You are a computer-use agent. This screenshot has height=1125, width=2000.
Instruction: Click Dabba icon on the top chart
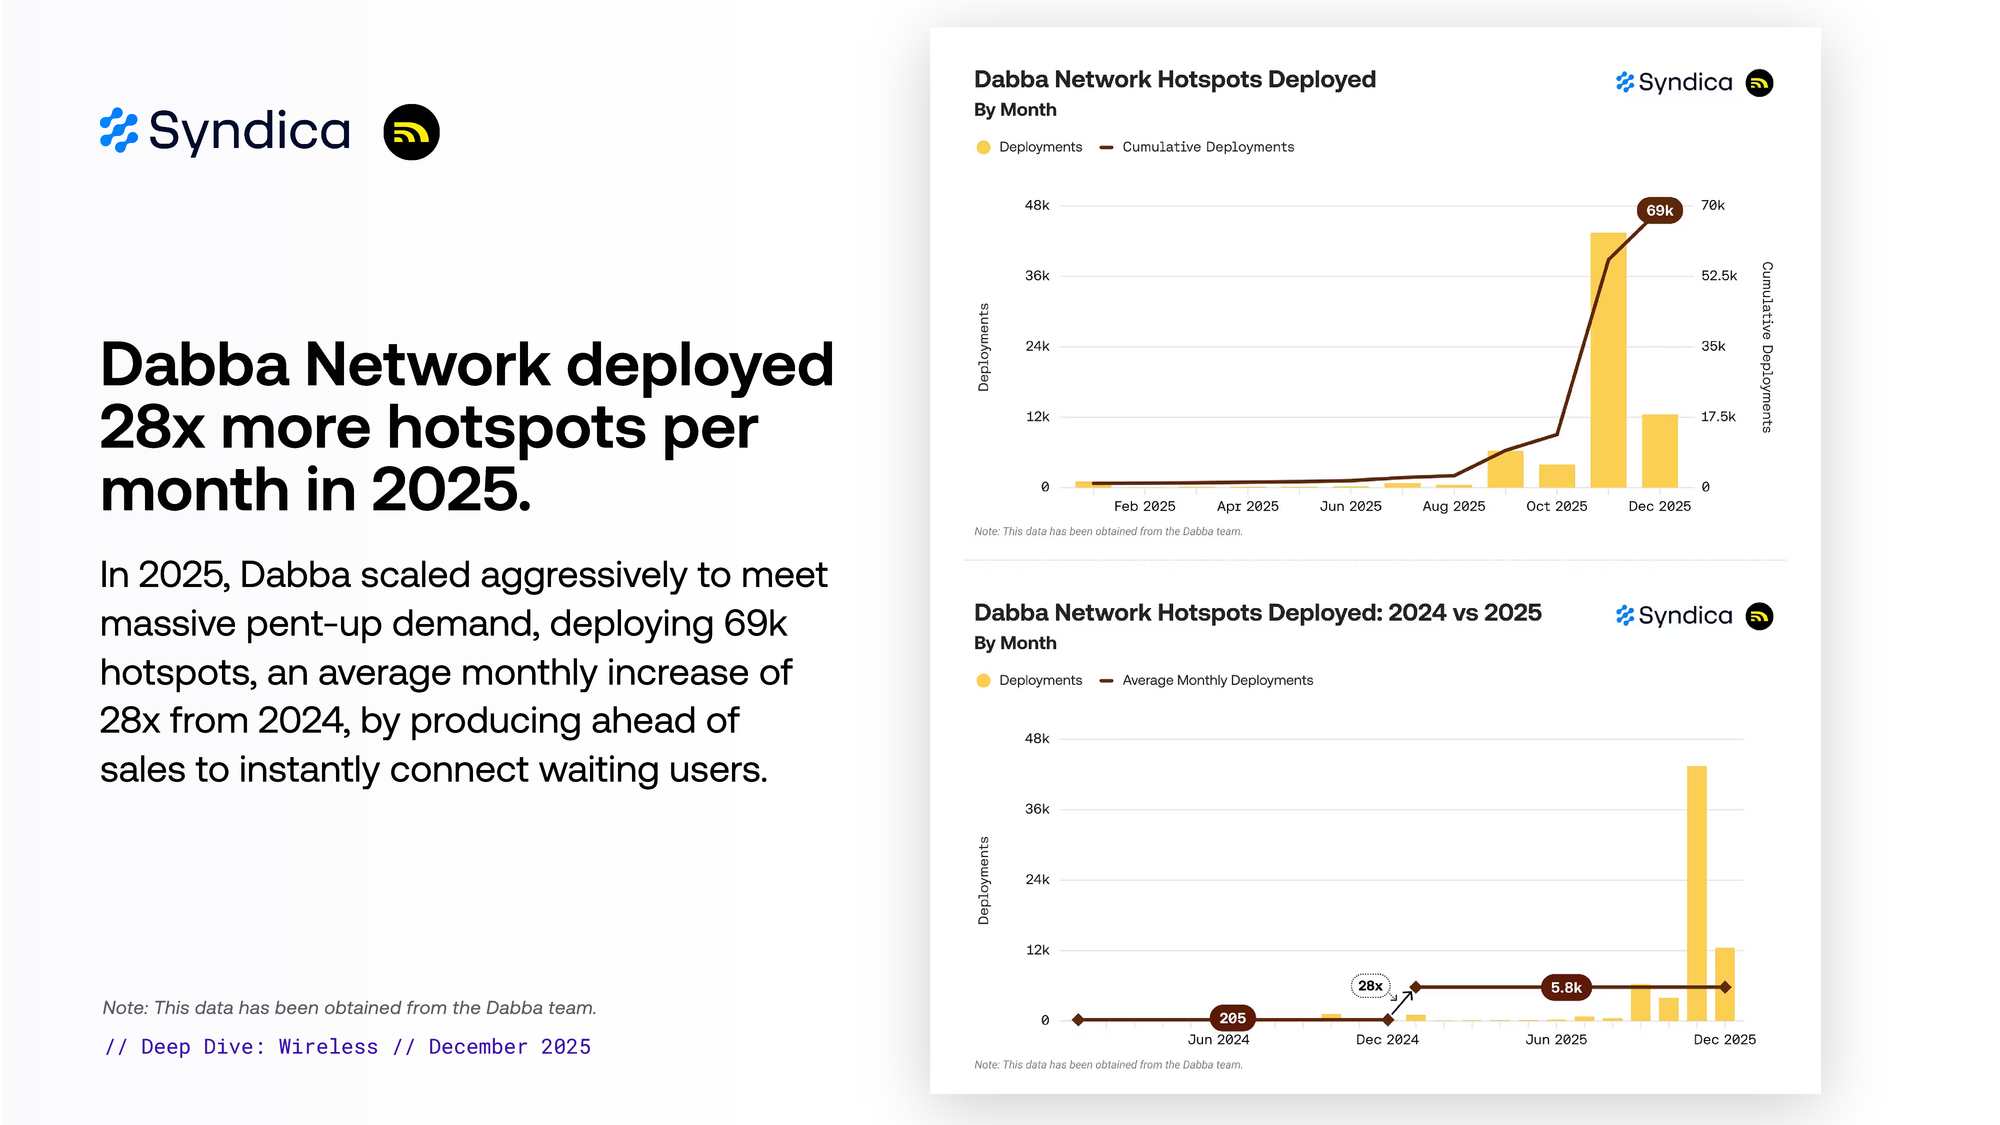point(1759,83)
